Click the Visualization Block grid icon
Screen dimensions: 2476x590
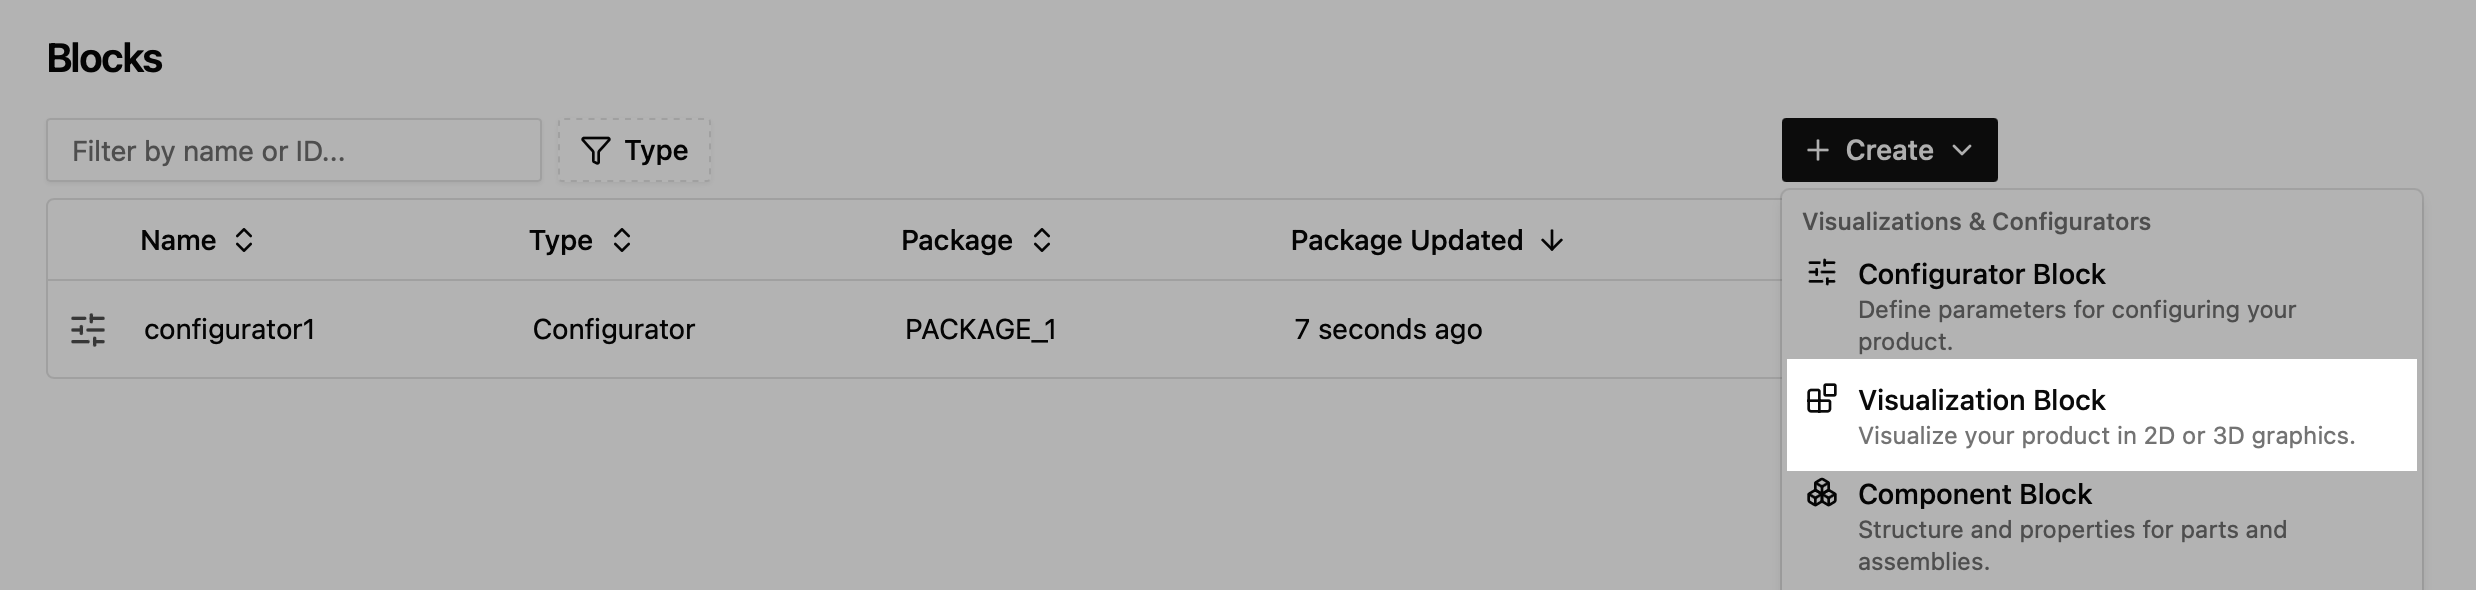coord(1821,399)
